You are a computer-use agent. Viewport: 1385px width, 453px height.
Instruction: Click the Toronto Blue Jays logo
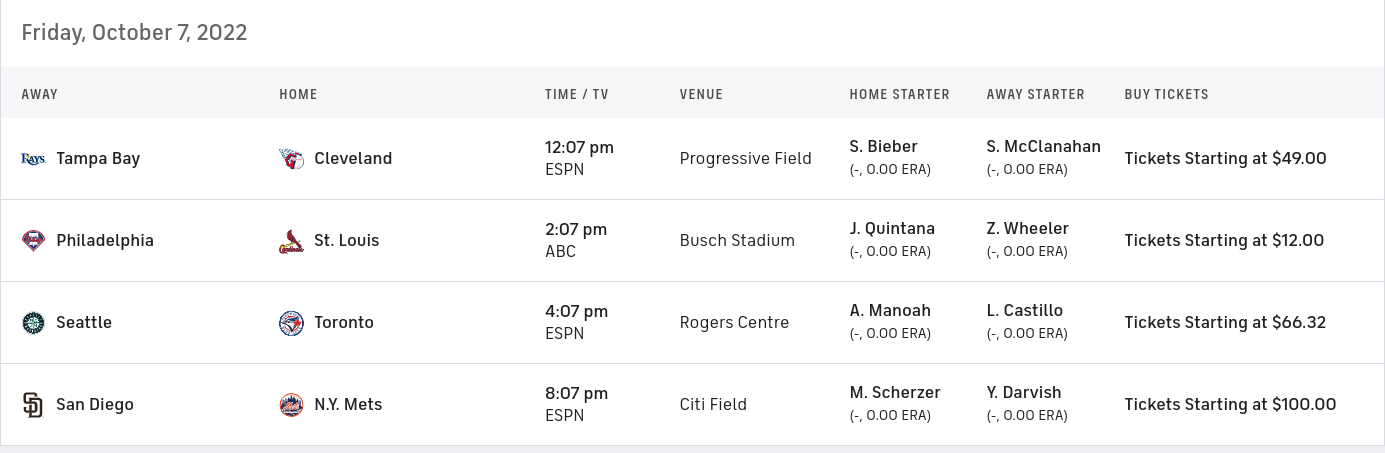[291, 323]
